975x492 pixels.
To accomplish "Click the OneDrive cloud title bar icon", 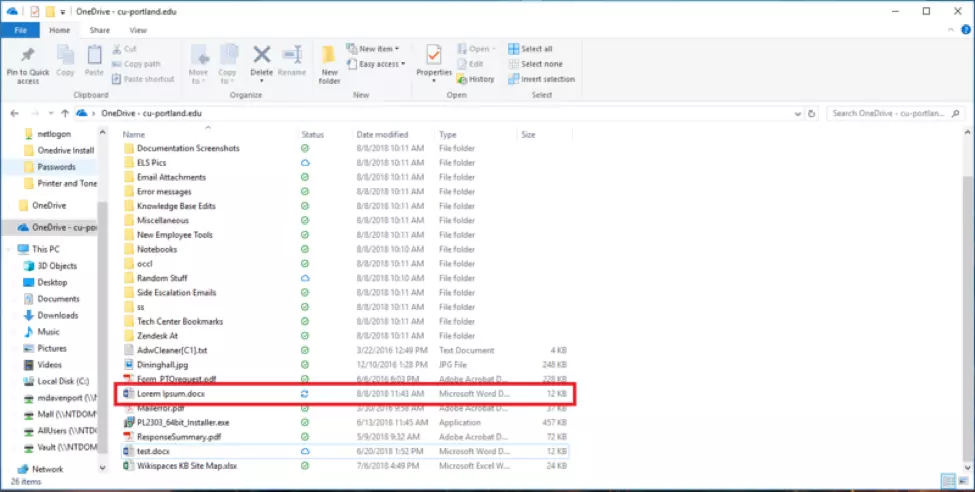I will [12, 11].
